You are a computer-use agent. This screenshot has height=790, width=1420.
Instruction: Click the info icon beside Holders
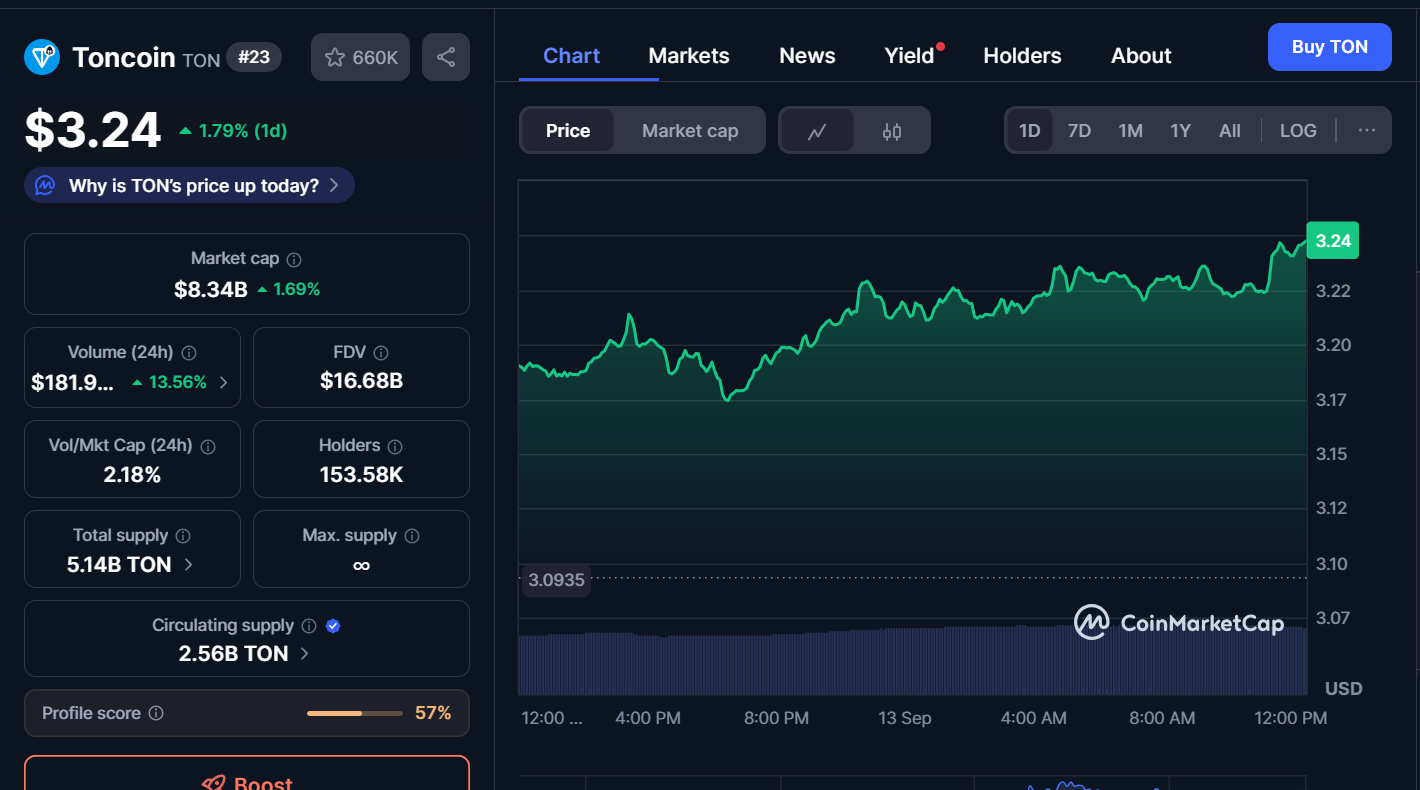(x=395, y=446)
